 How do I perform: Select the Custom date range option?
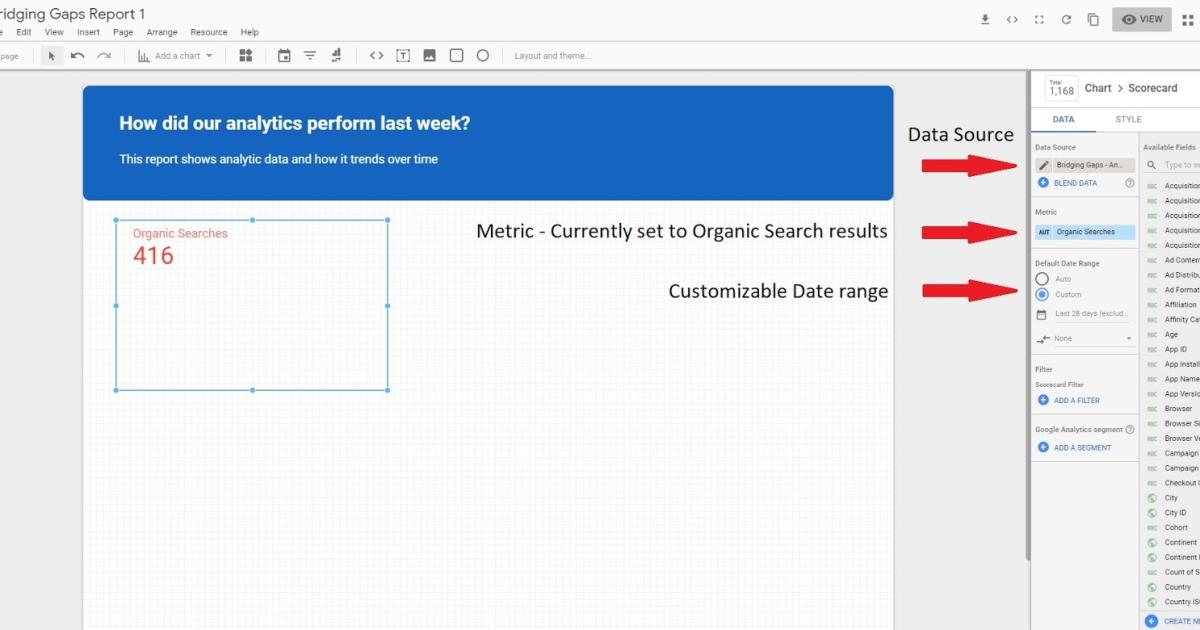point(1042,295)
